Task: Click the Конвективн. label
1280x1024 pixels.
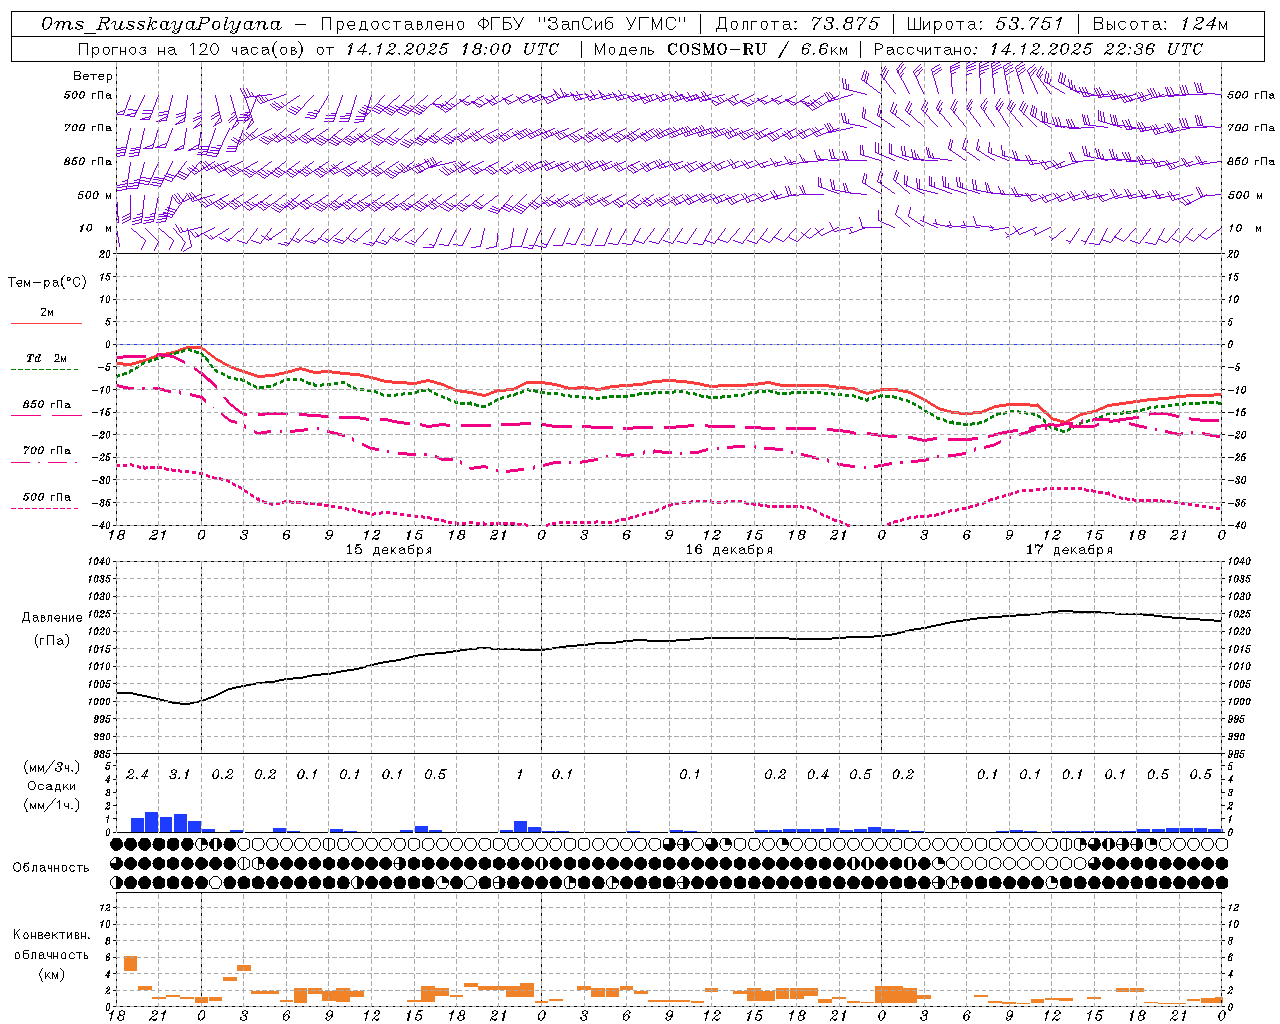Action: click(51, 935)
